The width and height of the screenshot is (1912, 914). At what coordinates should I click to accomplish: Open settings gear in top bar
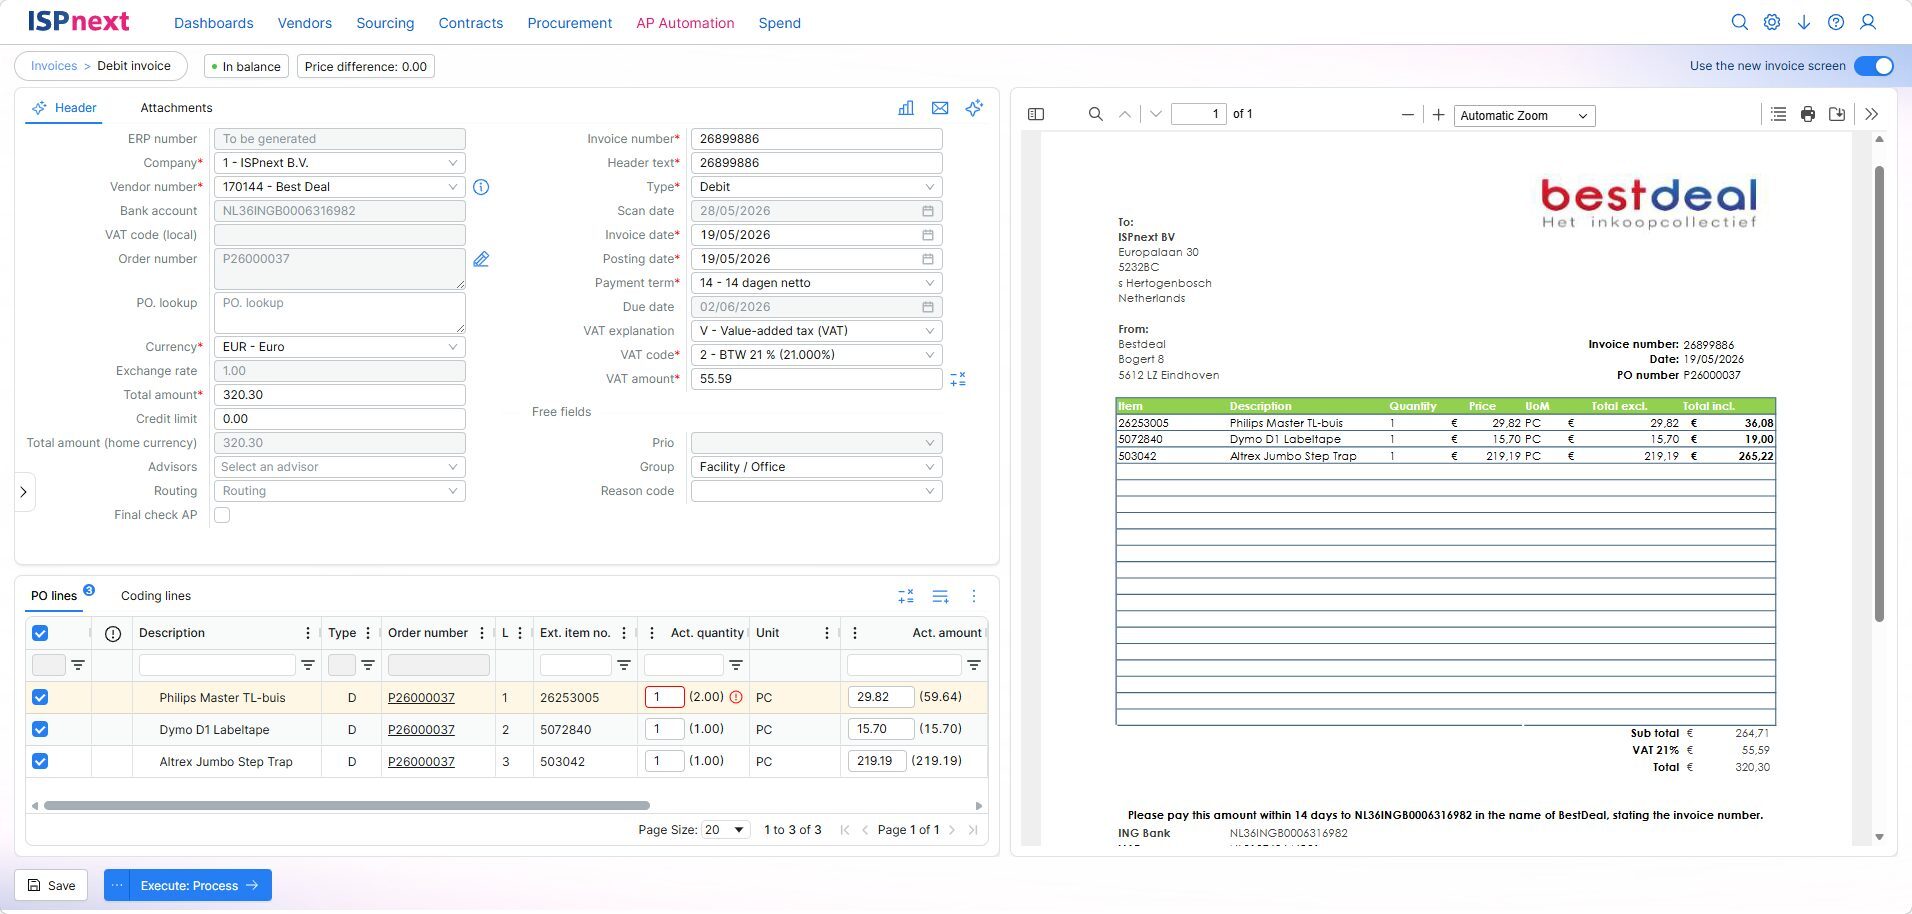(1772, 22)
